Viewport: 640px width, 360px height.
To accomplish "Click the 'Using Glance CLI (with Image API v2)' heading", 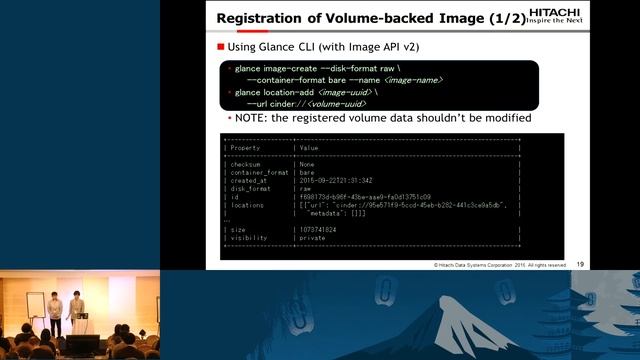I will (323, 47).
